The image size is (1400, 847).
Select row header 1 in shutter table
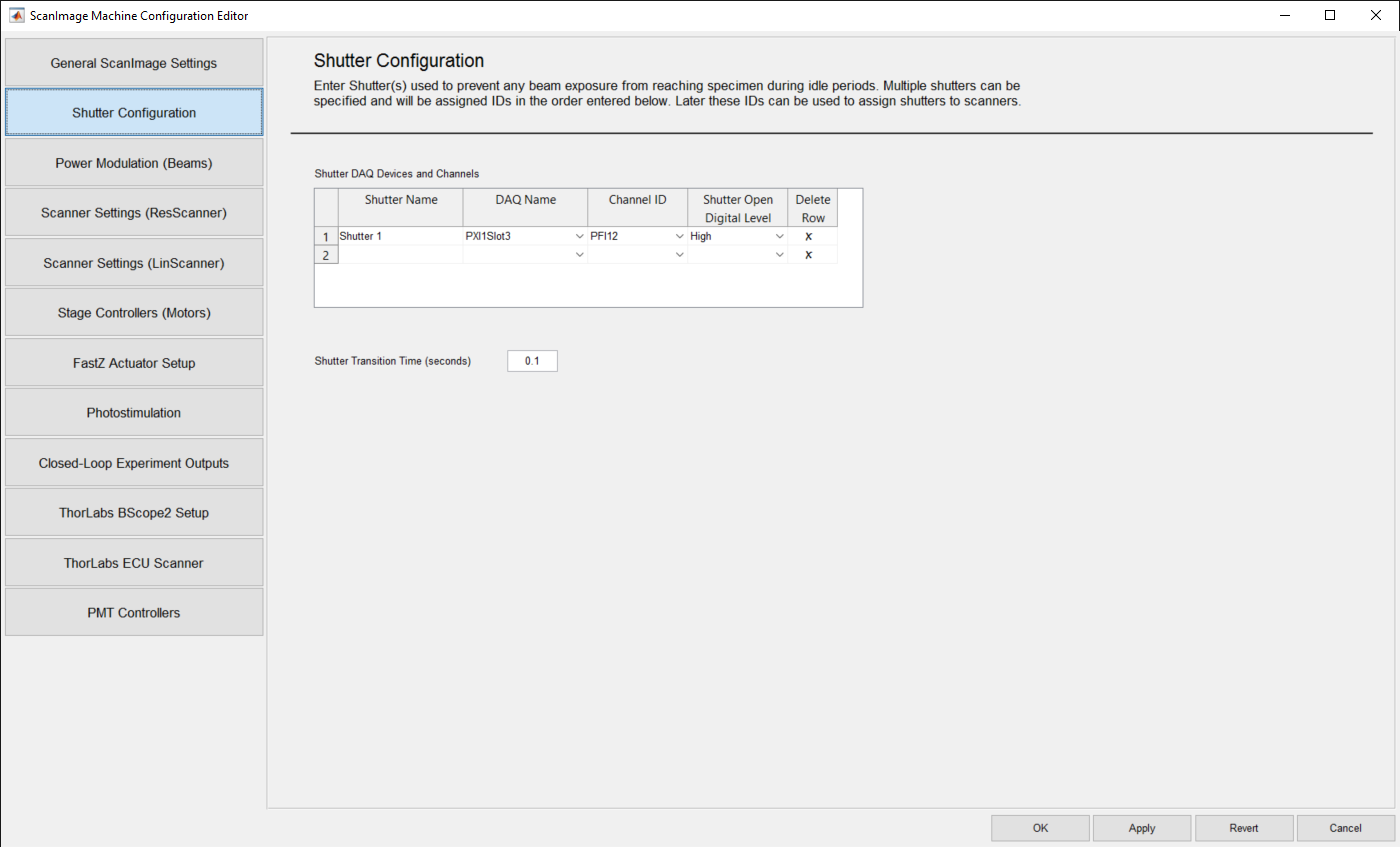[x=326, y=236]
